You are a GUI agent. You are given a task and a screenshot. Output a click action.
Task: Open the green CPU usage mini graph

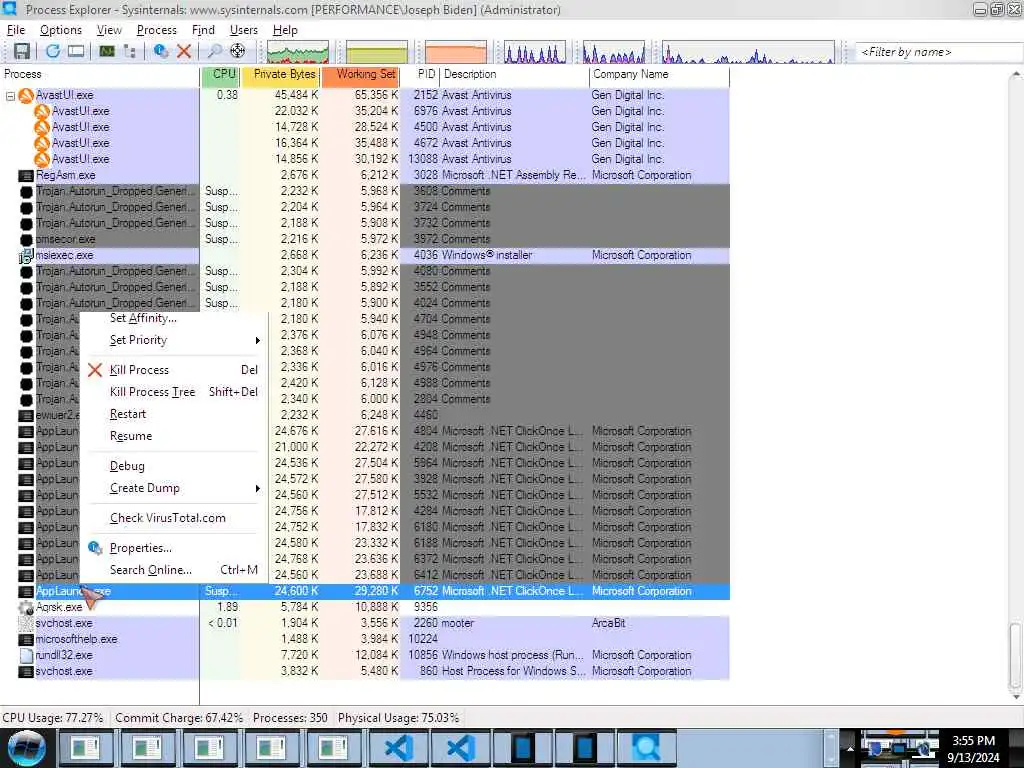[x=298, y=52]
